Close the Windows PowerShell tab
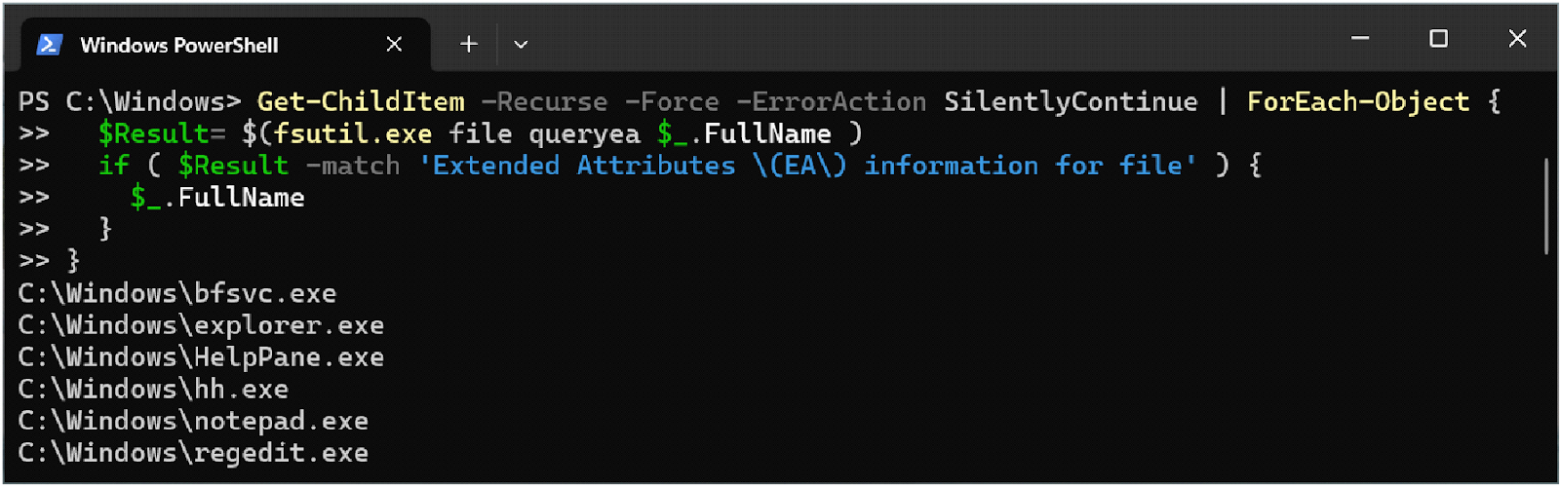This screenshot has height=486, width=1560. 394,44
